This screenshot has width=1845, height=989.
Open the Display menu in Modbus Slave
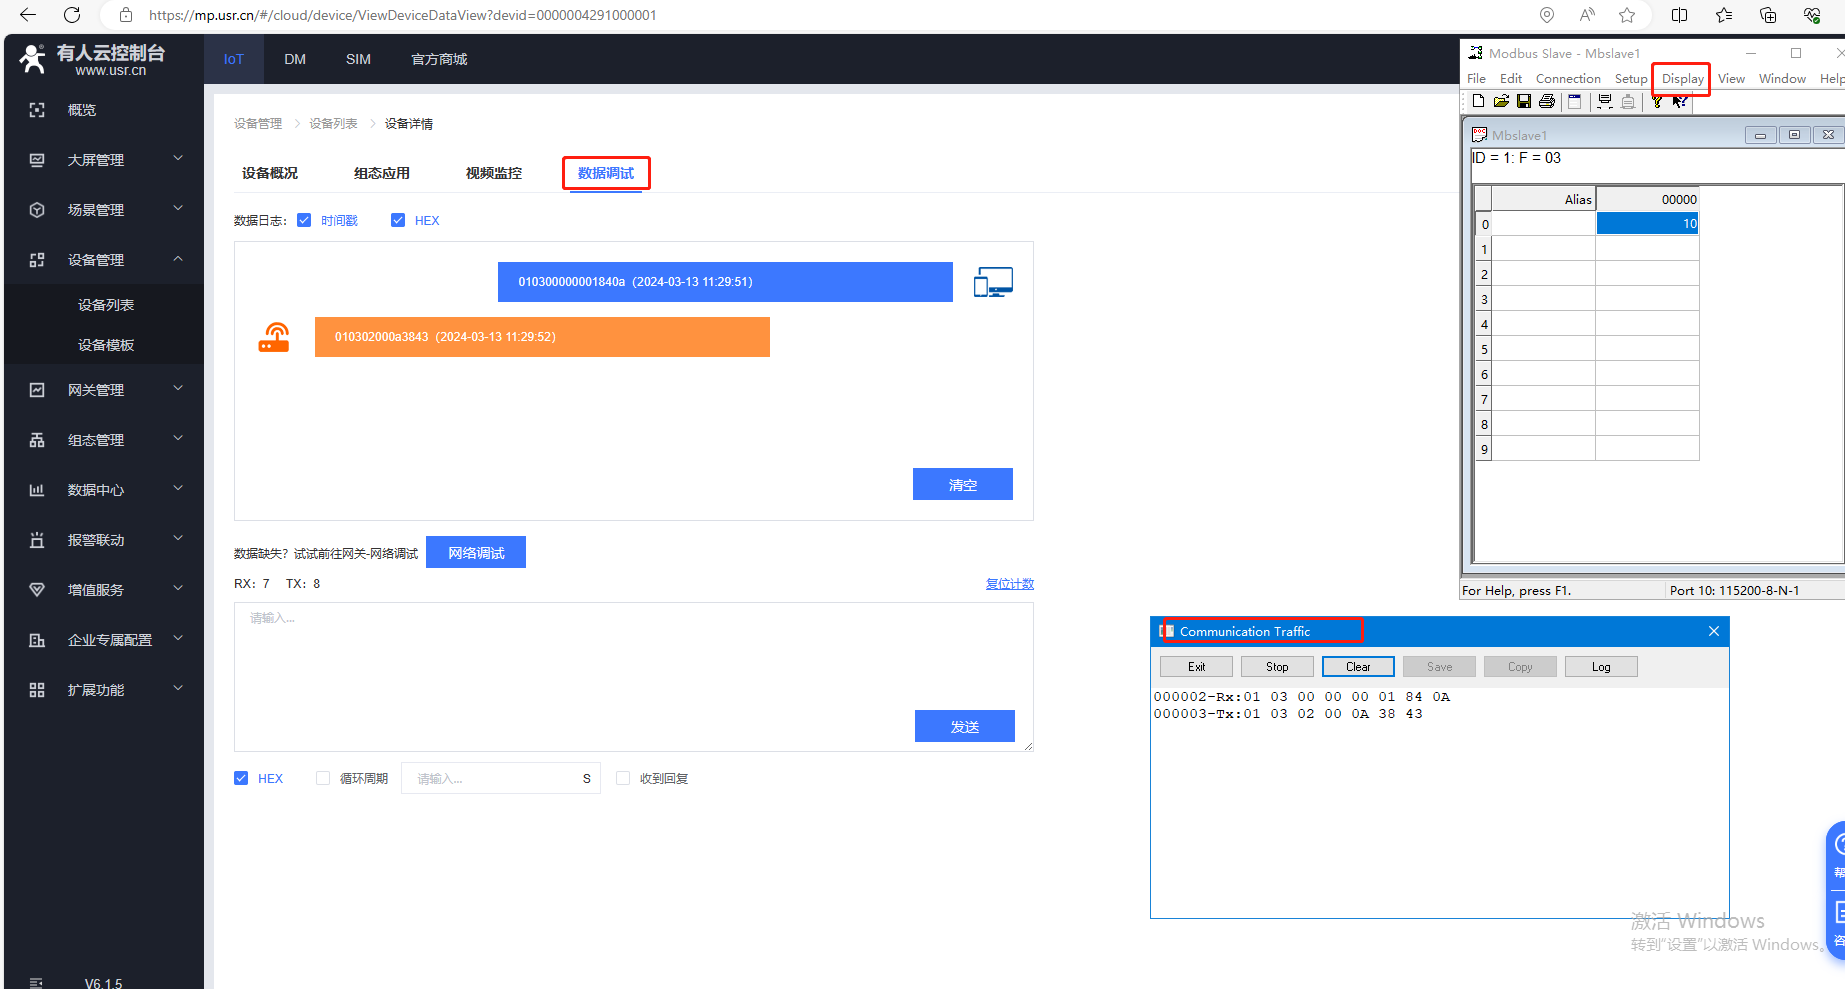(x=1683, y=79)
